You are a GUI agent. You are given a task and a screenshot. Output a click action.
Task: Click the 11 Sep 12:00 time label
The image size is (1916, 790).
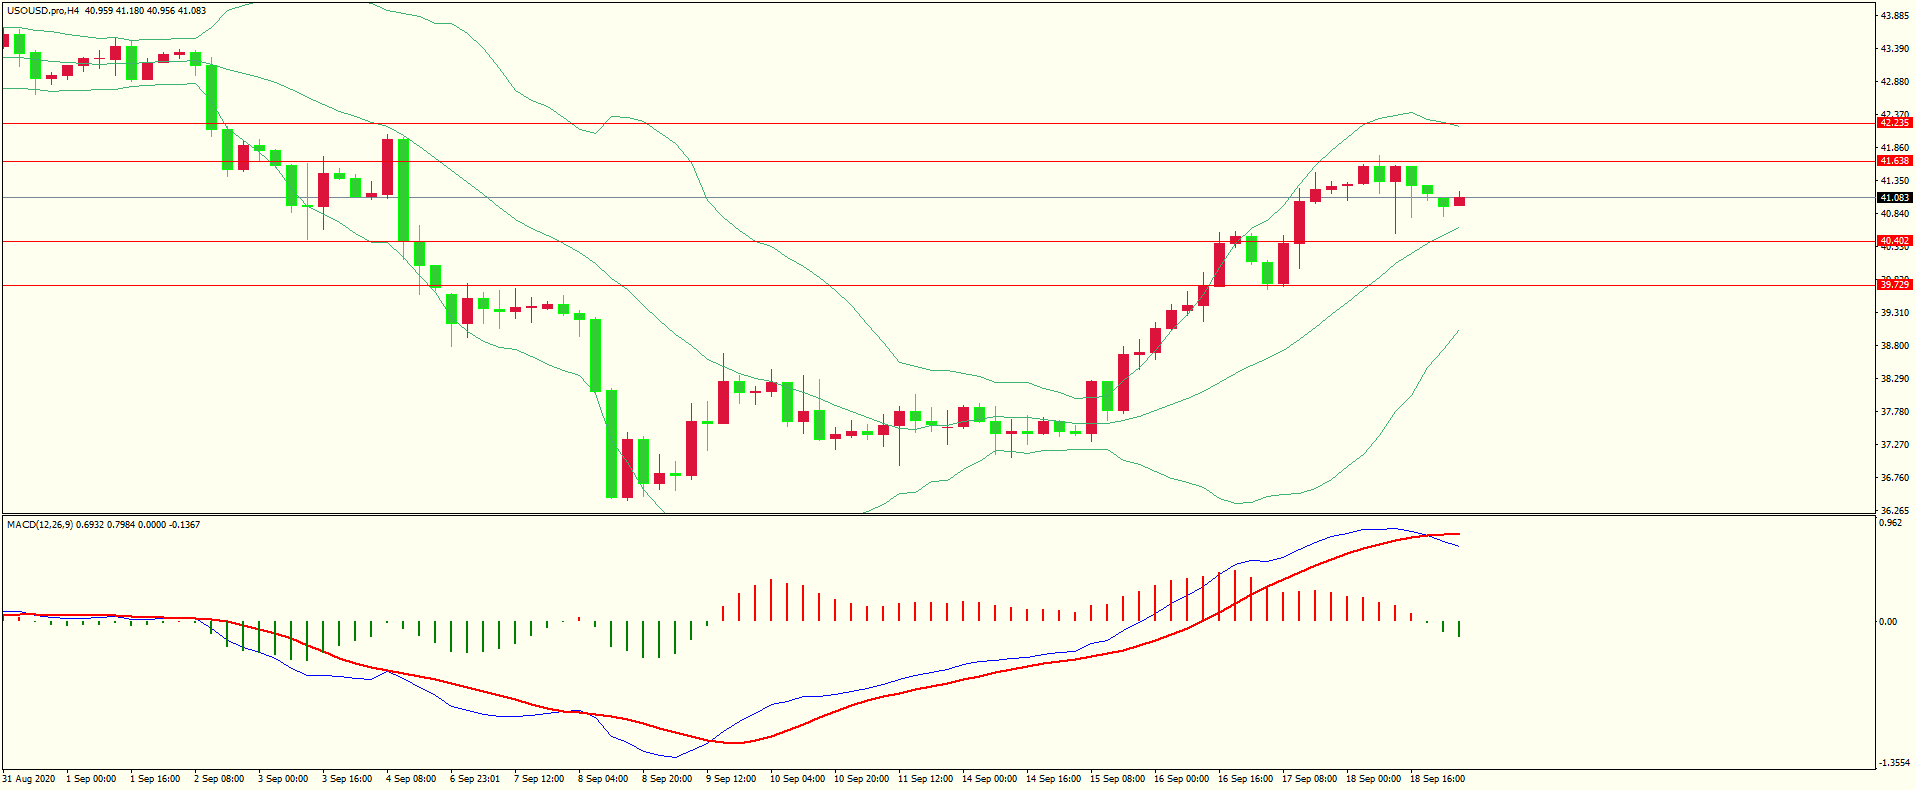(925, 779)
